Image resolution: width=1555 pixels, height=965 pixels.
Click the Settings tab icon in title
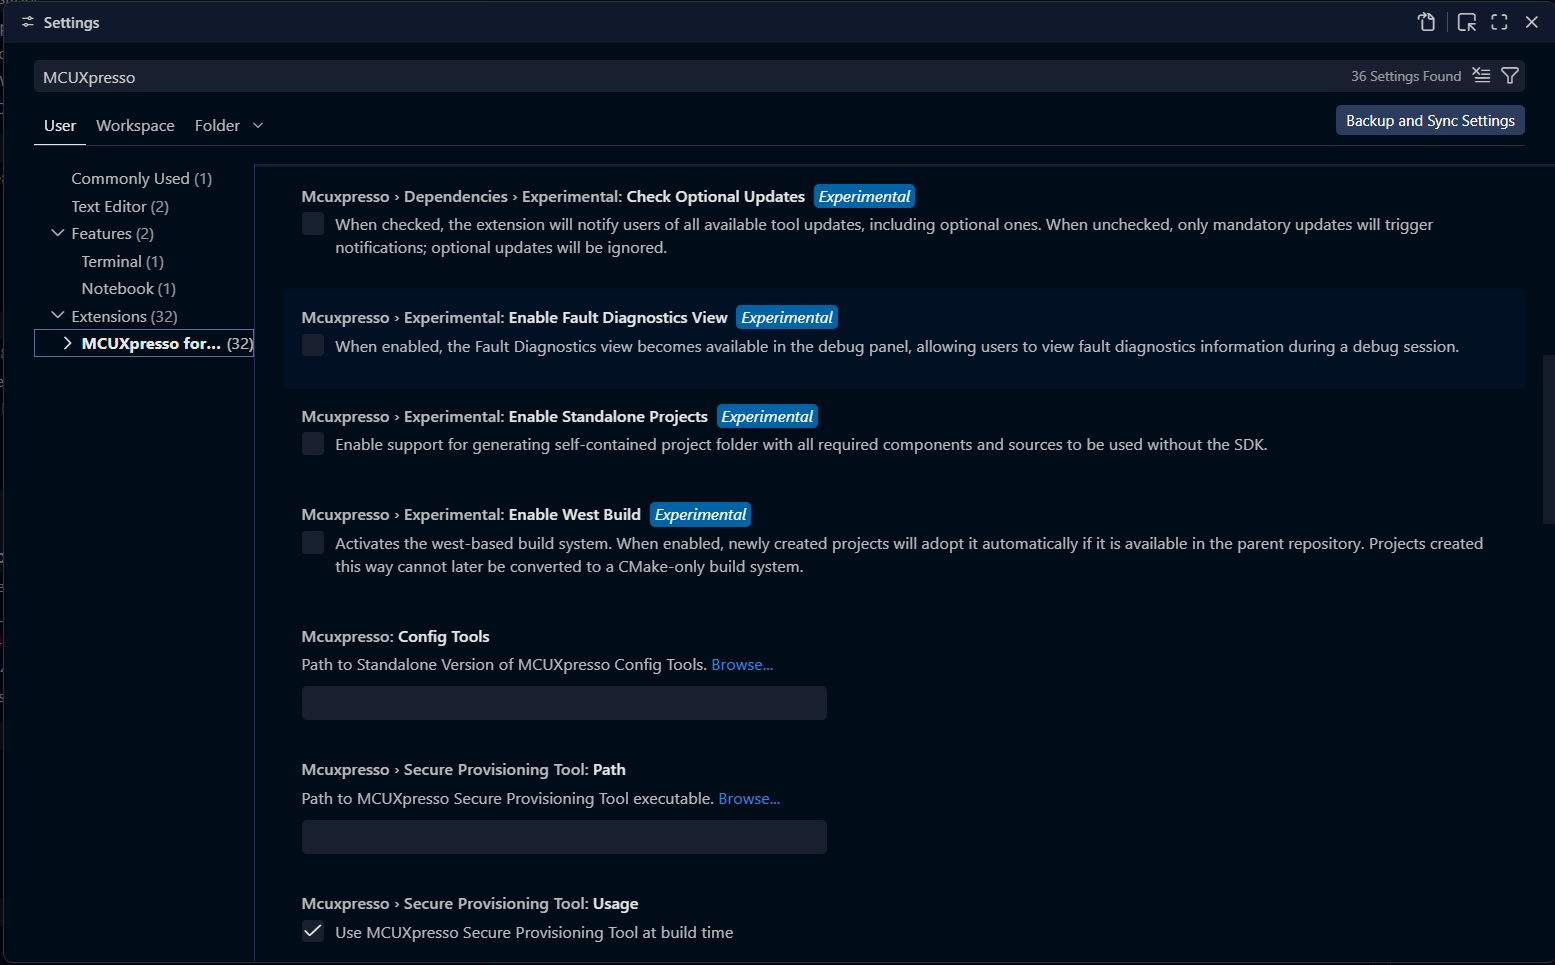28,22
